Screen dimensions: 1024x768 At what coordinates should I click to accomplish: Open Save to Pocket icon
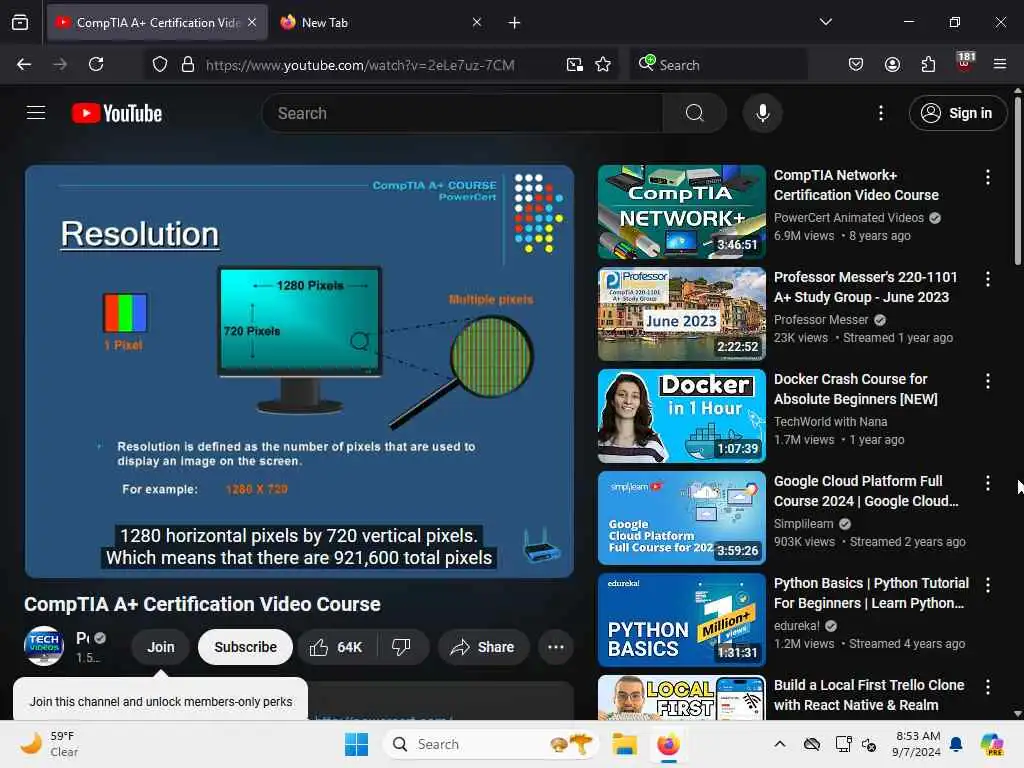coord(856,64)
